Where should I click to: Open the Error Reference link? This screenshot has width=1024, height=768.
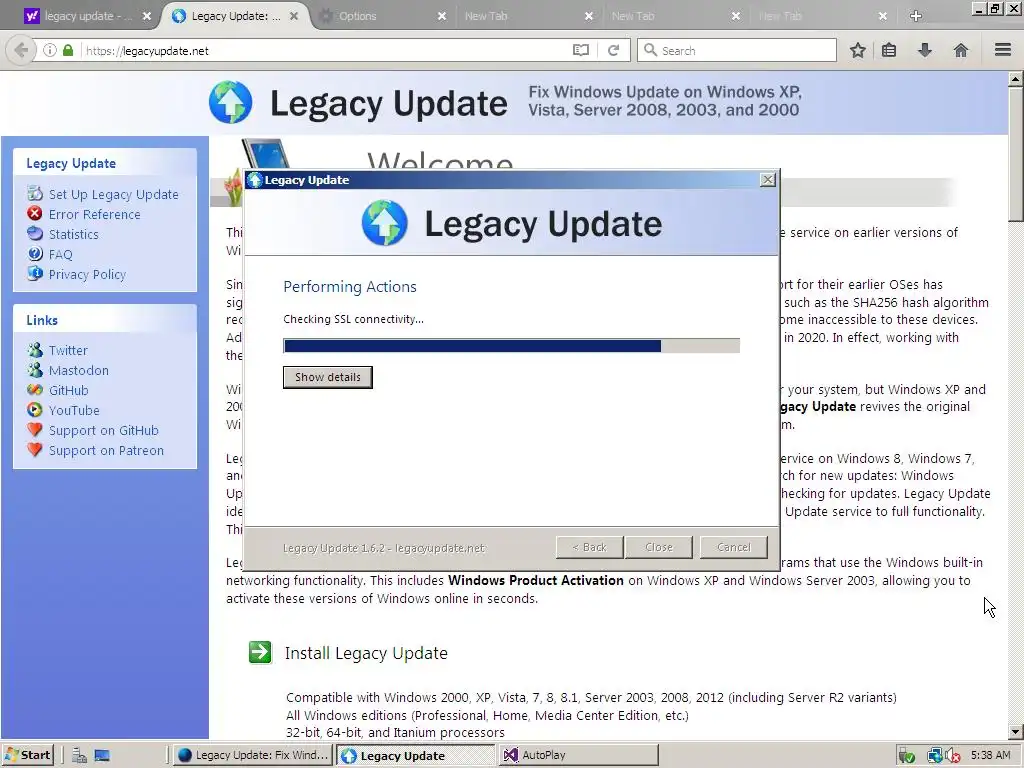click(x=95, y=214)
